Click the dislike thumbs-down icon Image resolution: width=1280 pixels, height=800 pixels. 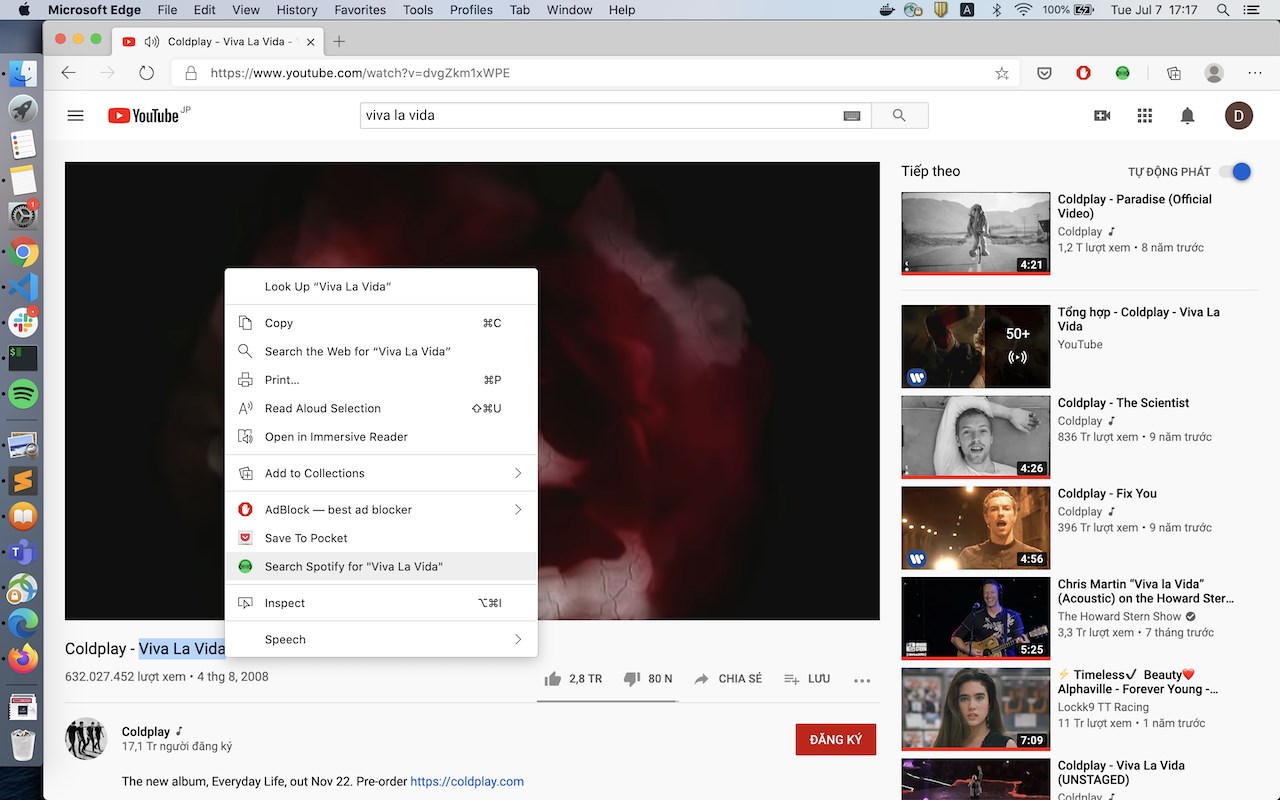tap(631, 679)
